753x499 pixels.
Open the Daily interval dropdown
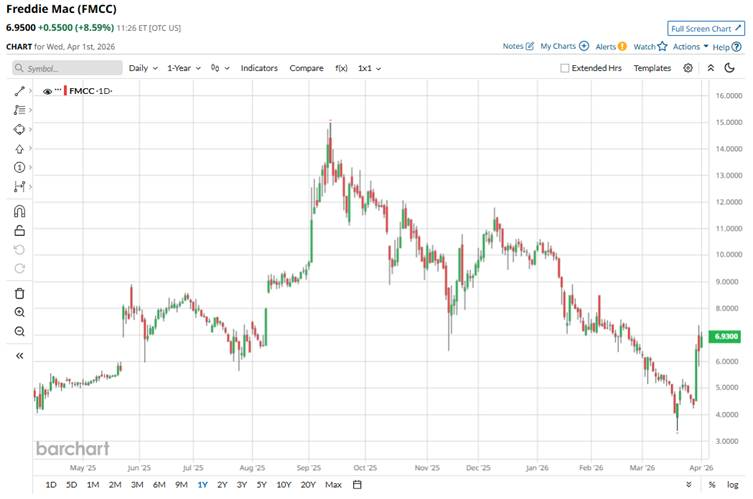[144, 68]
